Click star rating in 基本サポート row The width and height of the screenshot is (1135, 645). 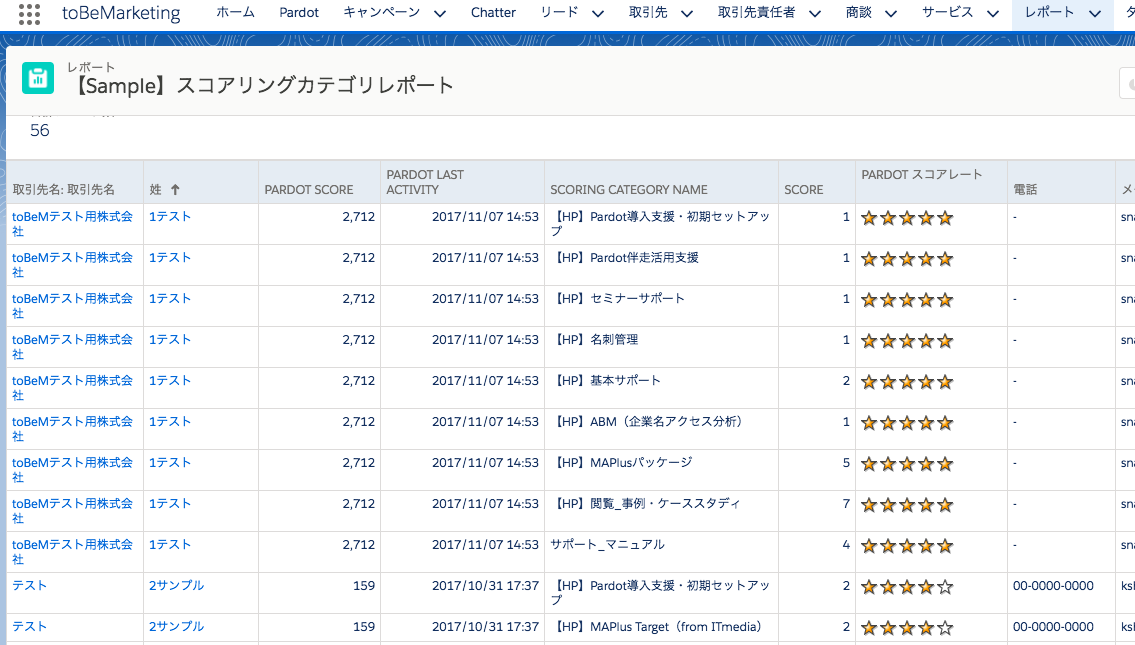[x=907, y=382]
